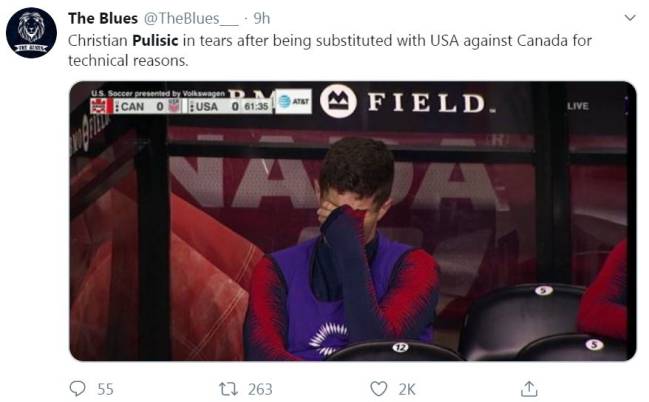Image resolution: width=649 pixels, height=402 pixels.
Task: Click the 9h timestamp
Action: pyautogui.click(x=262, y=18)
